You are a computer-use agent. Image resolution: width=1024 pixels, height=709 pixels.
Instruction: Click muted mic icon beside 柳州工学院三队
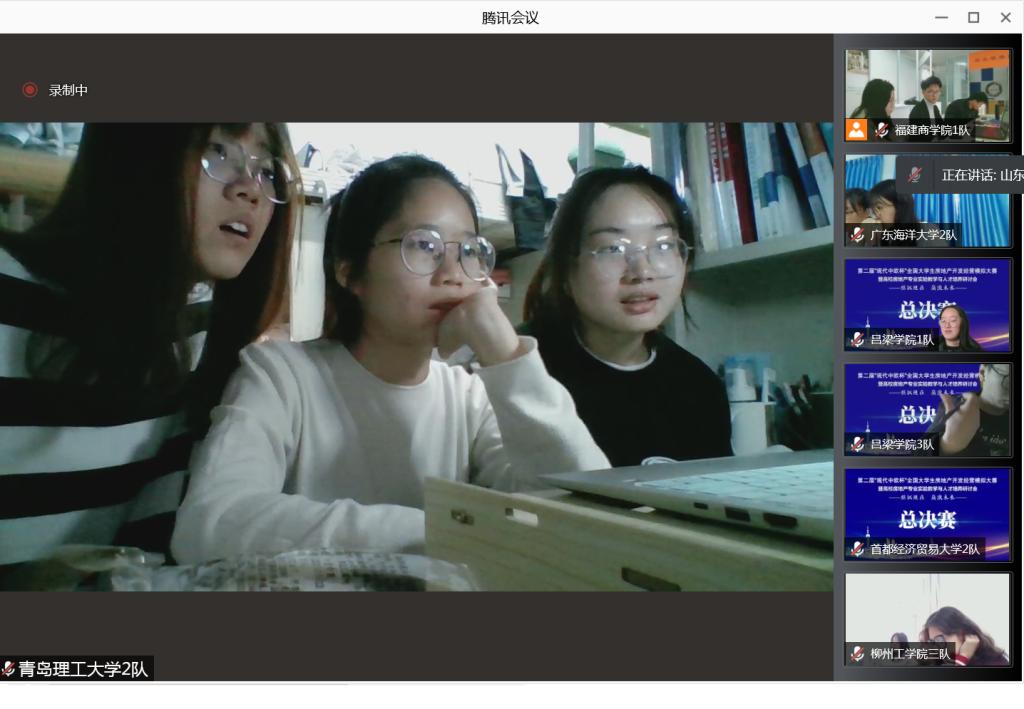click(857, 654)
